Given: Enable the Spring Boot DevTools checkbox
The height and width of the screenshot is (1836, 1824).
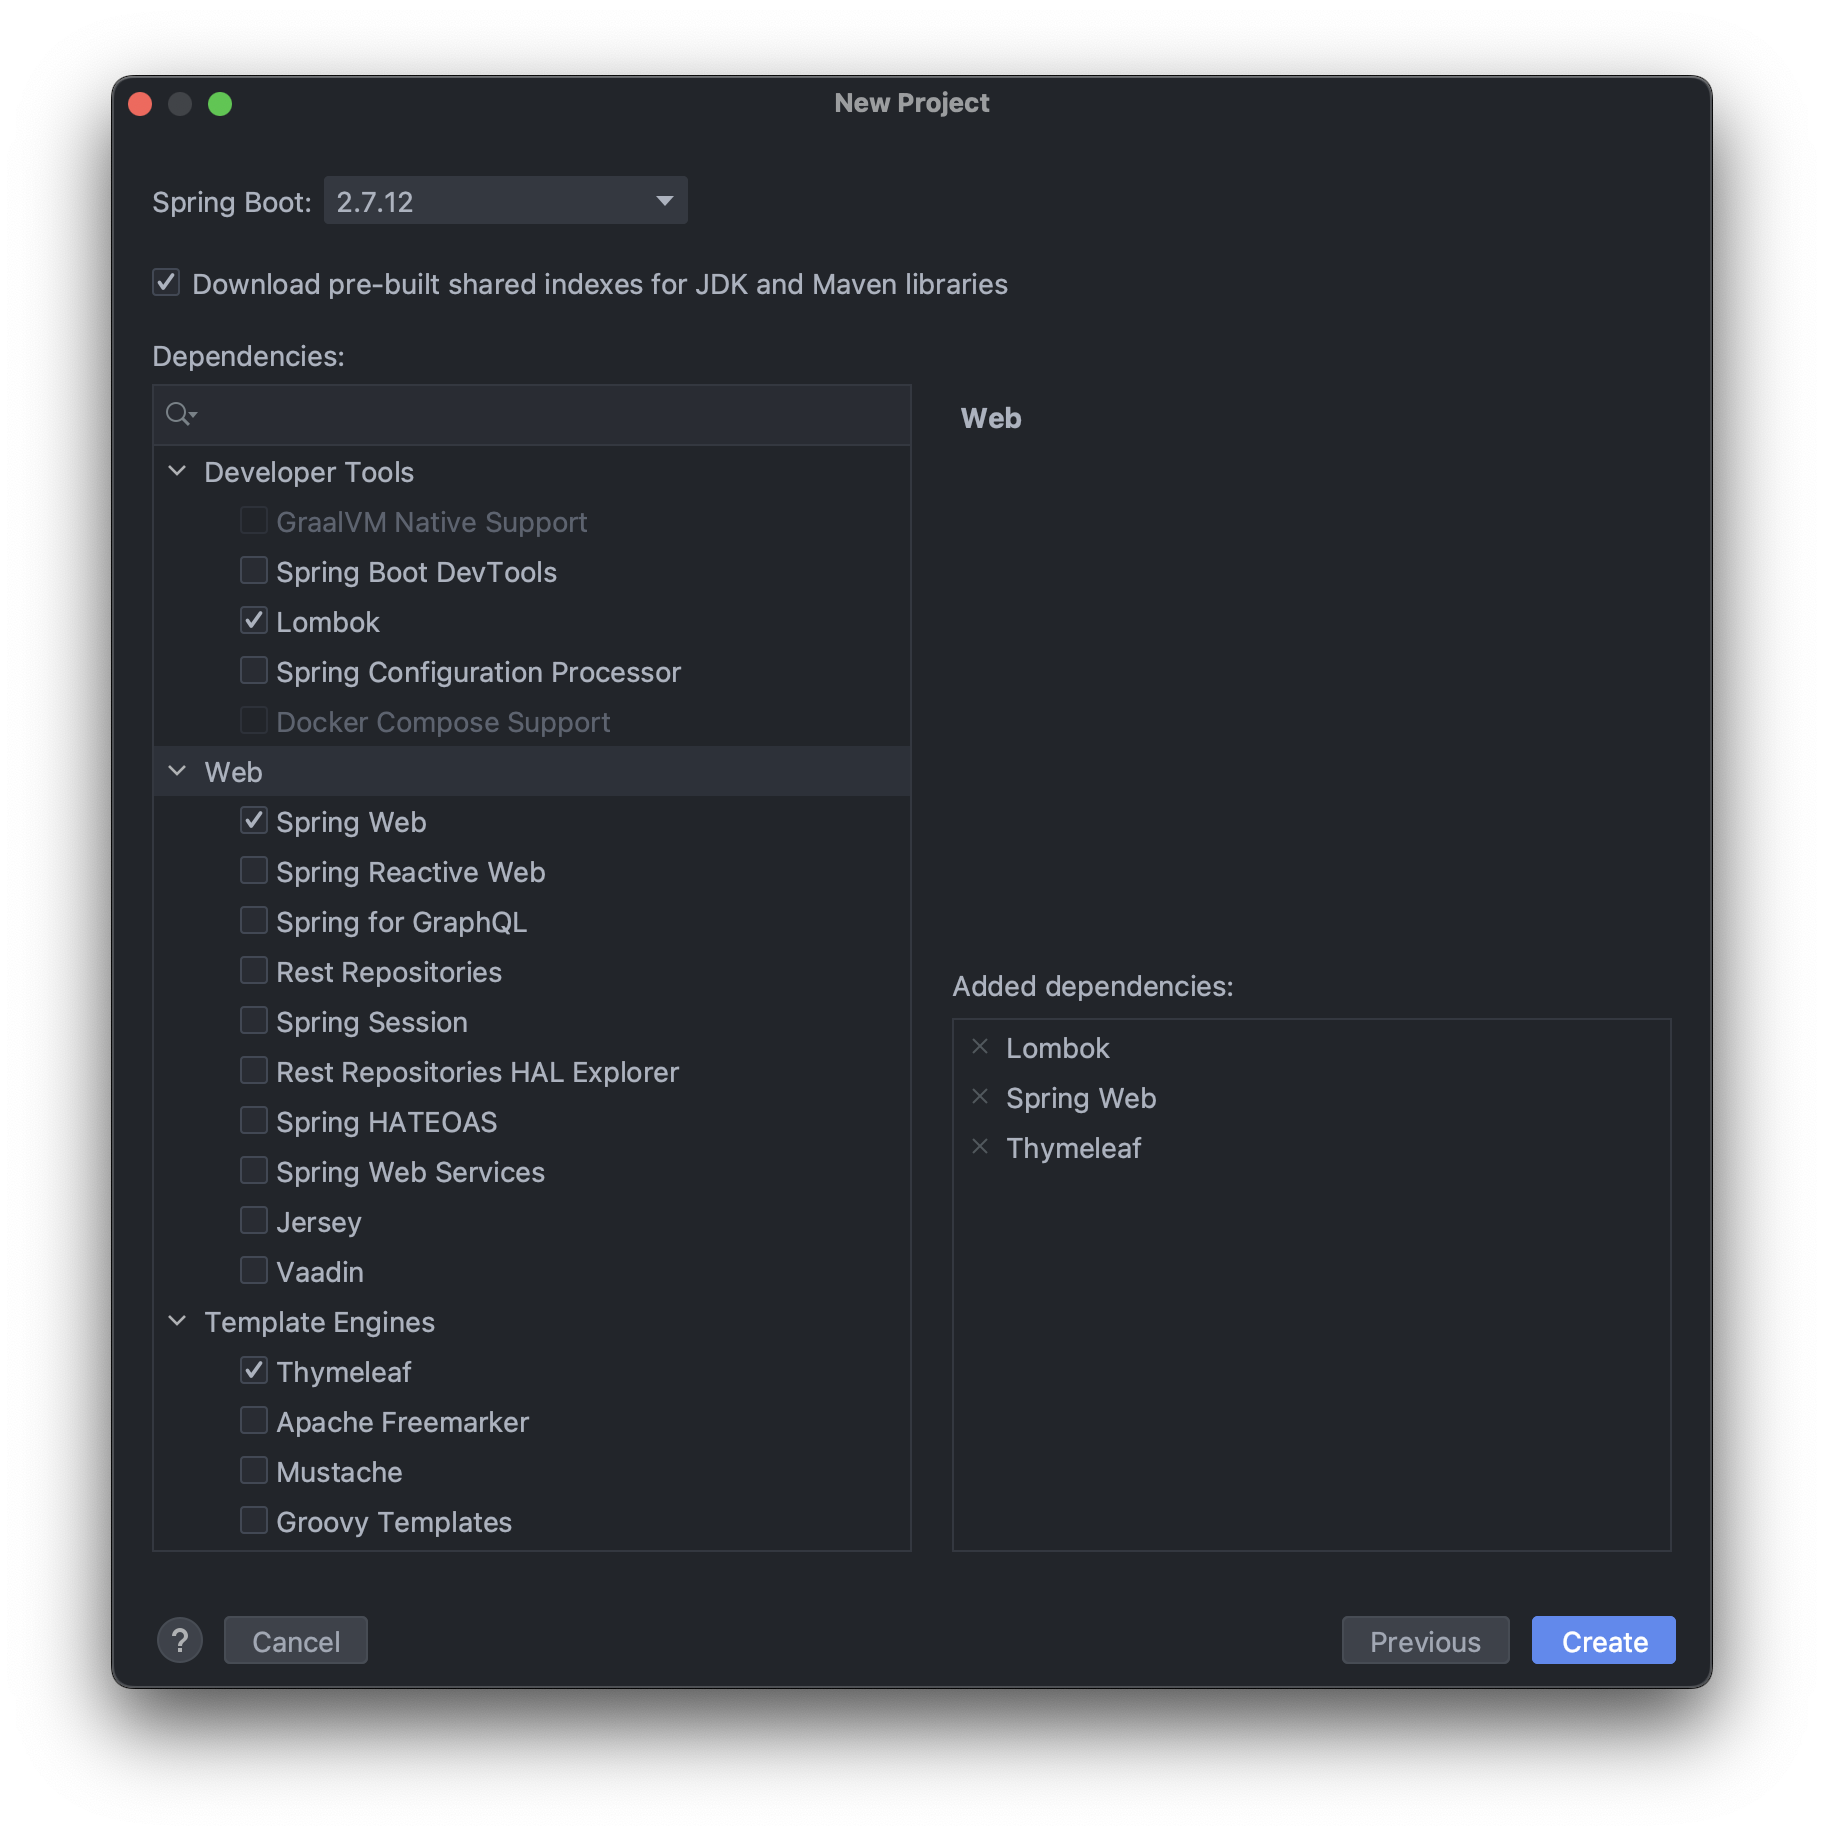Looking at the screenshot, I should point(254,571).
